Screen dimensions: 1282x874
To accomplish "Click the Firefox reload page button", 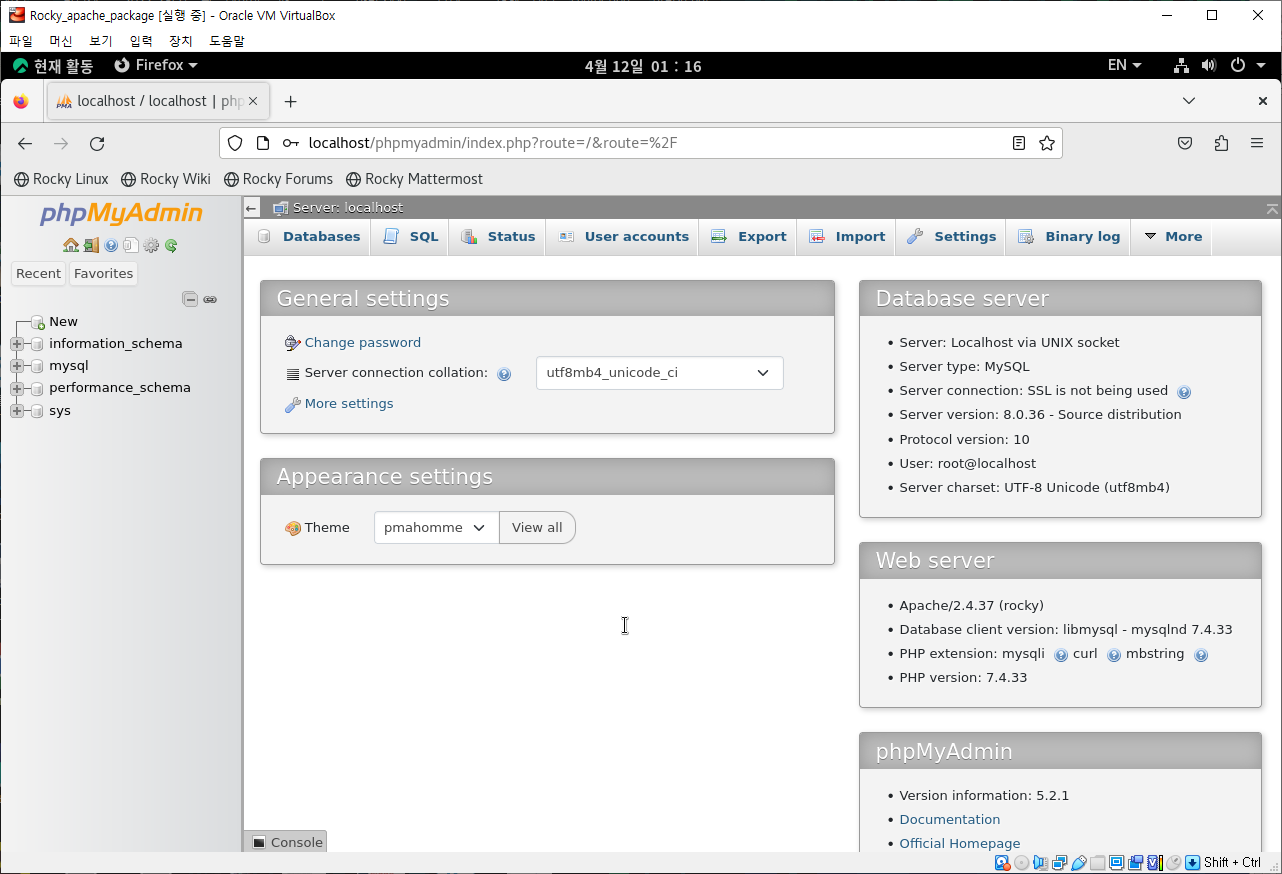I will [x=97, y=144].
